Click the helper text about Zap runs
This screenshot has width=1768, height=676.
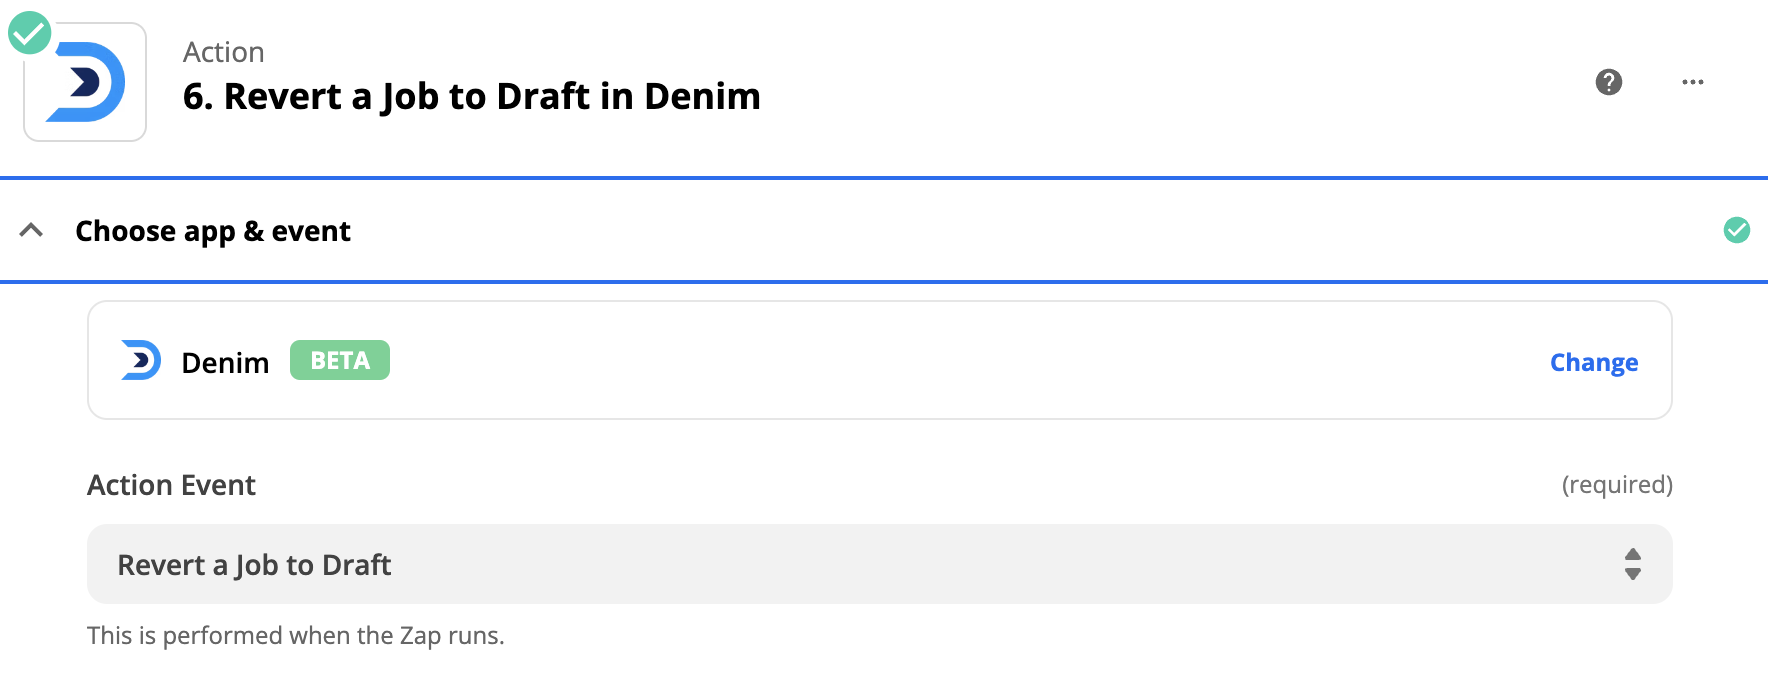[295, 636]
